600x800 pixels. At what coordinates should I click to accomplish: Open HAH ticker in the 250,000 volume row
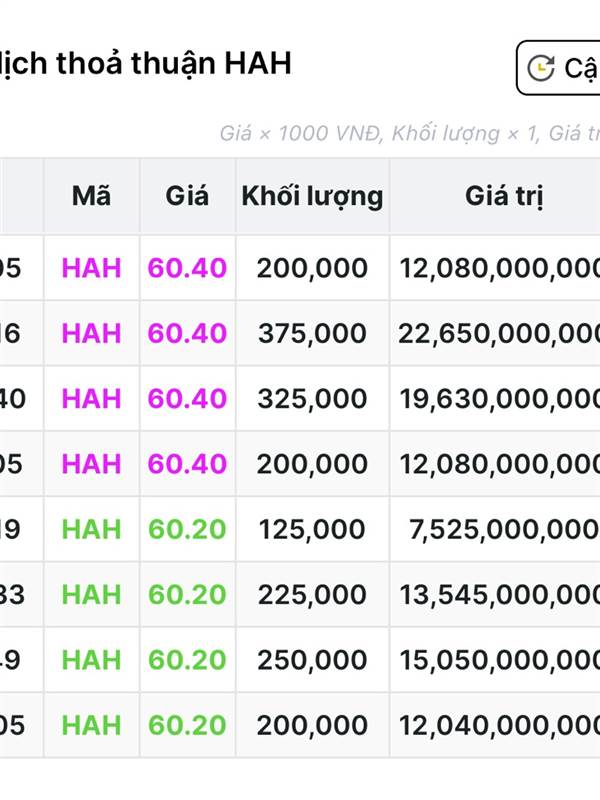[91, 660]
